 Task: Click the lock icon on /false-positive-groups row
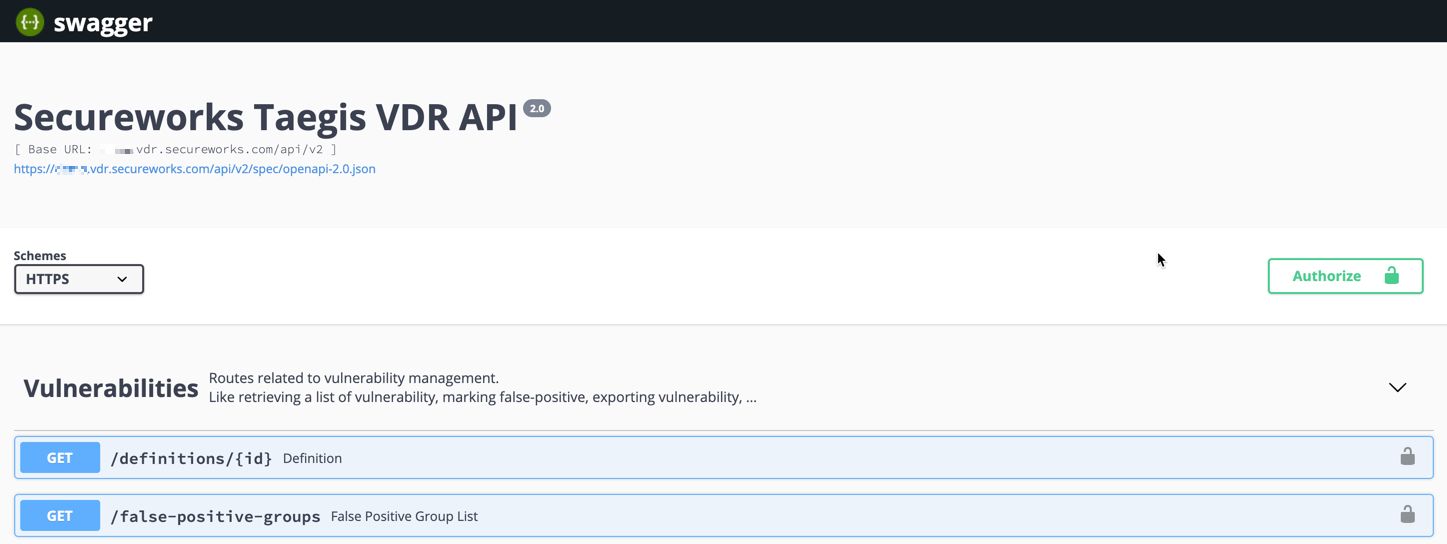(x=1407, y=515)
